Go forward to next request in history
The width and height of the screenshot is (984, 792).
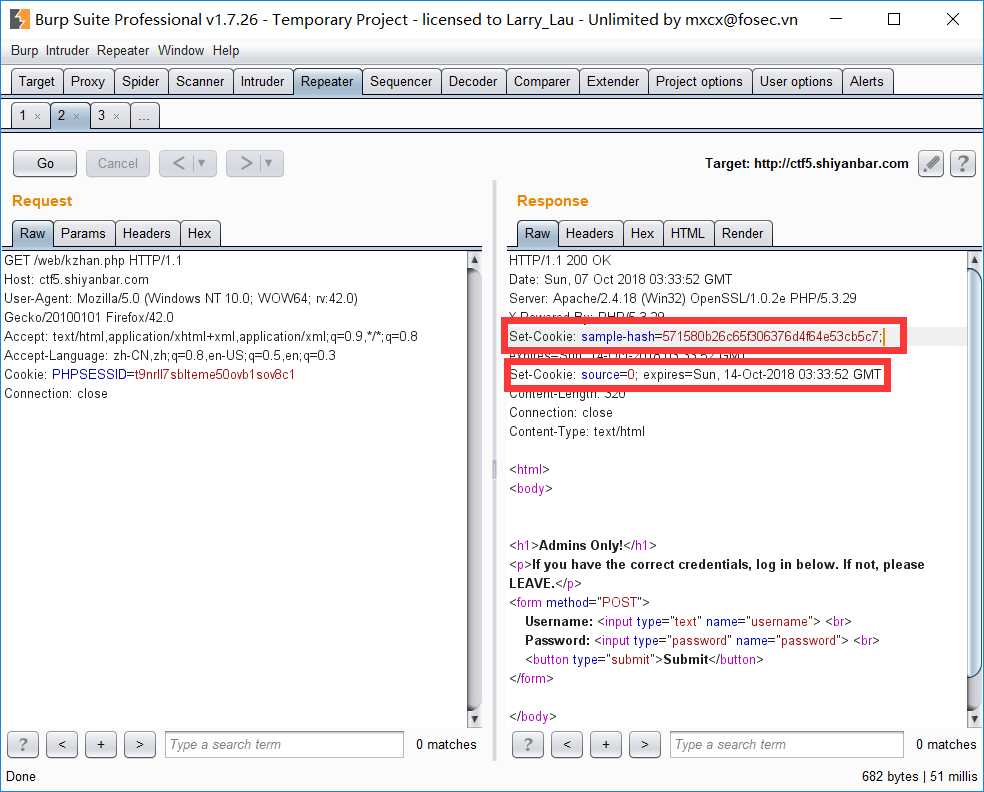click(x=245, y=164)
